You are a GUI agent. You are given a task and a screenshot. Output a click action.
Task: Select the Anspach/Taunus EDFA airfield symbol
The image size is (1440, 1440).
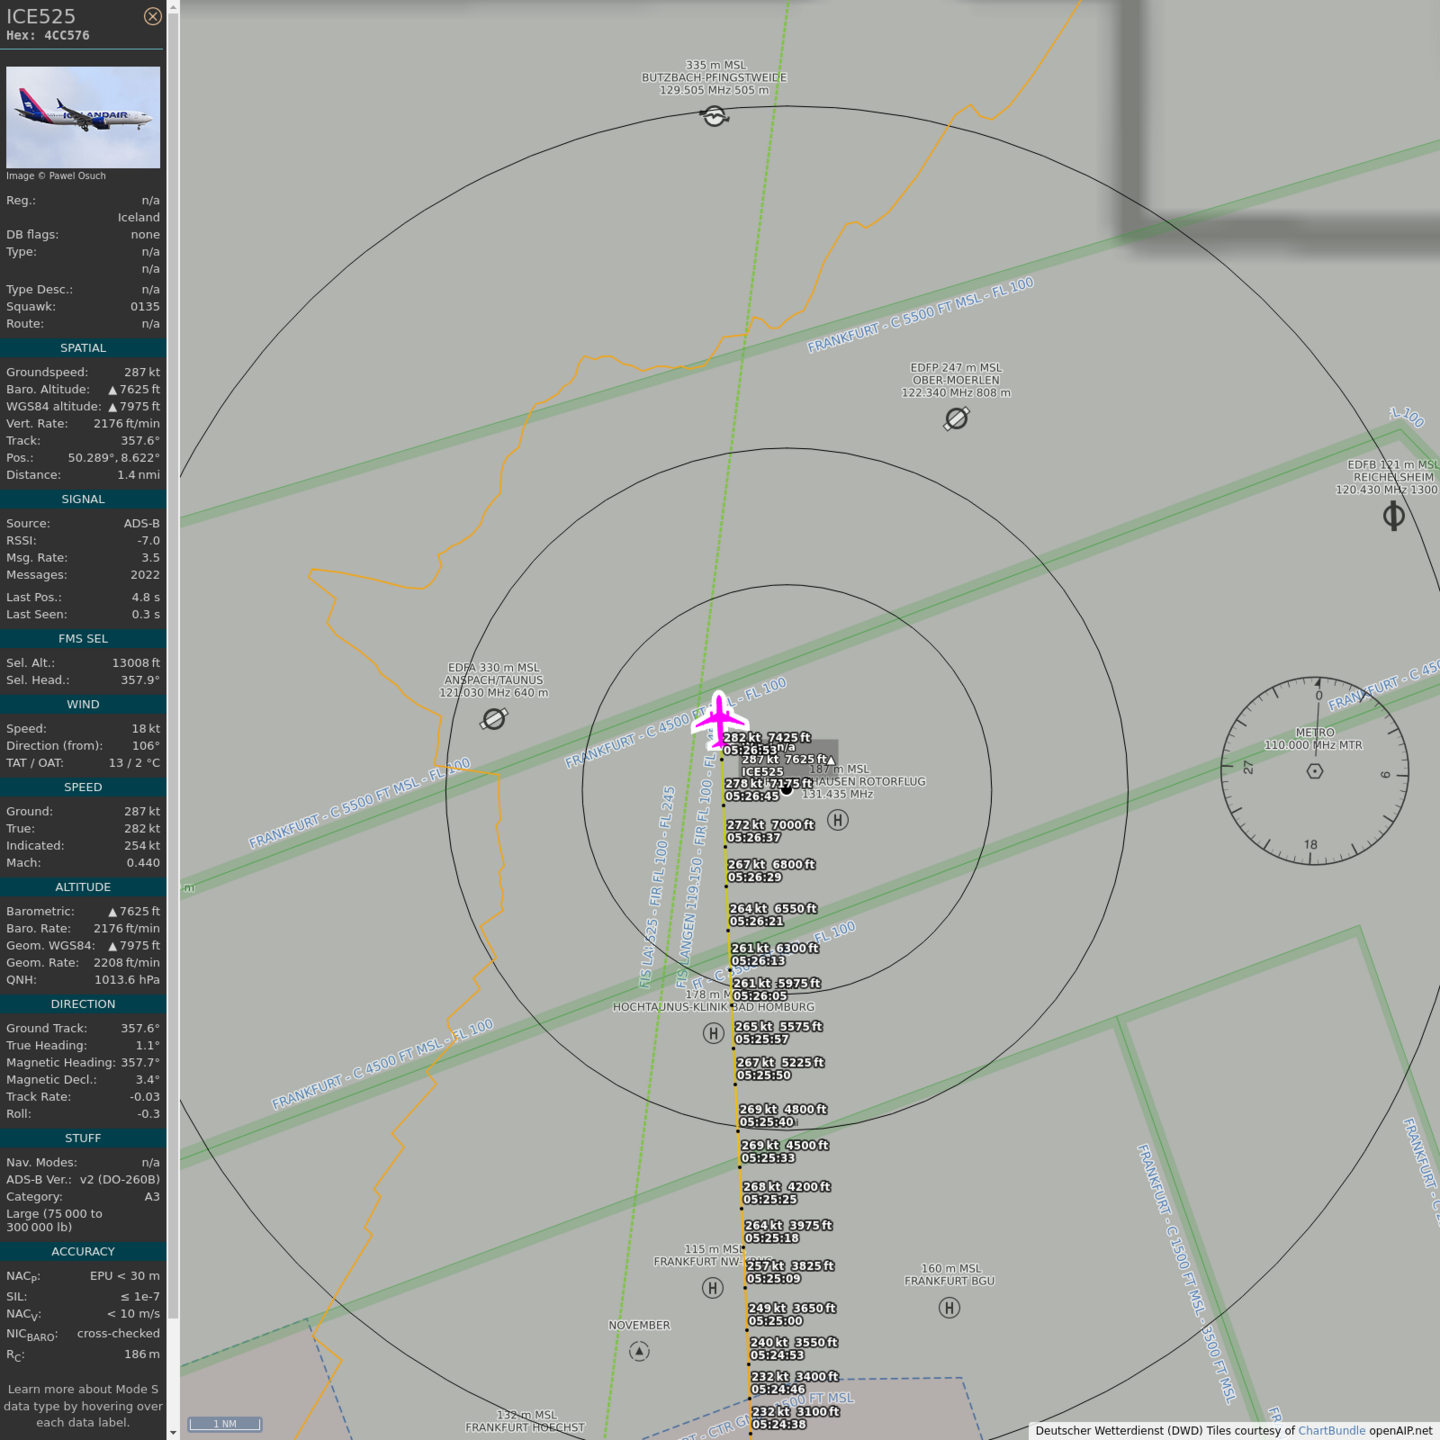pyautogui.click(x=494, y=718)
